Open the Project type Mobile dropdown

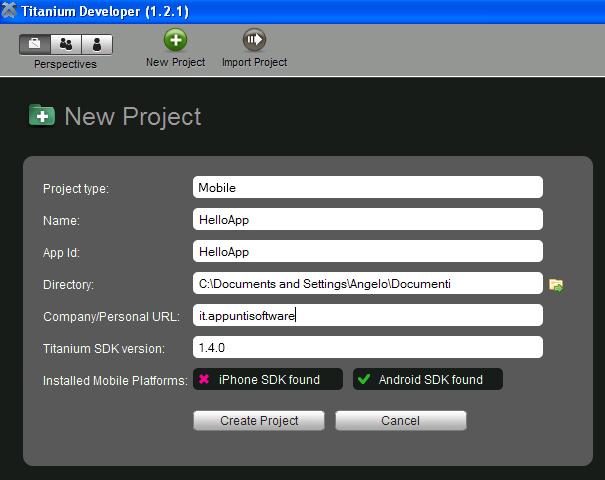(x=368, y=188)
